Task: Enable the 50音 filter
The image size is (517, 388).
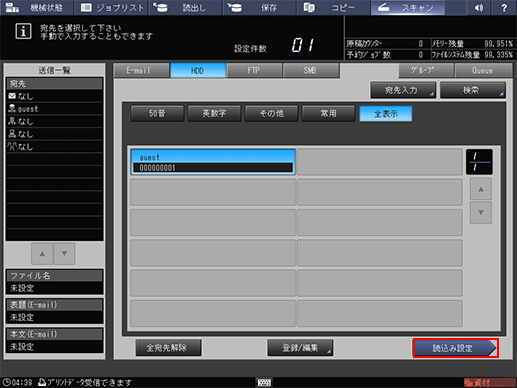Action: point(157,114)
